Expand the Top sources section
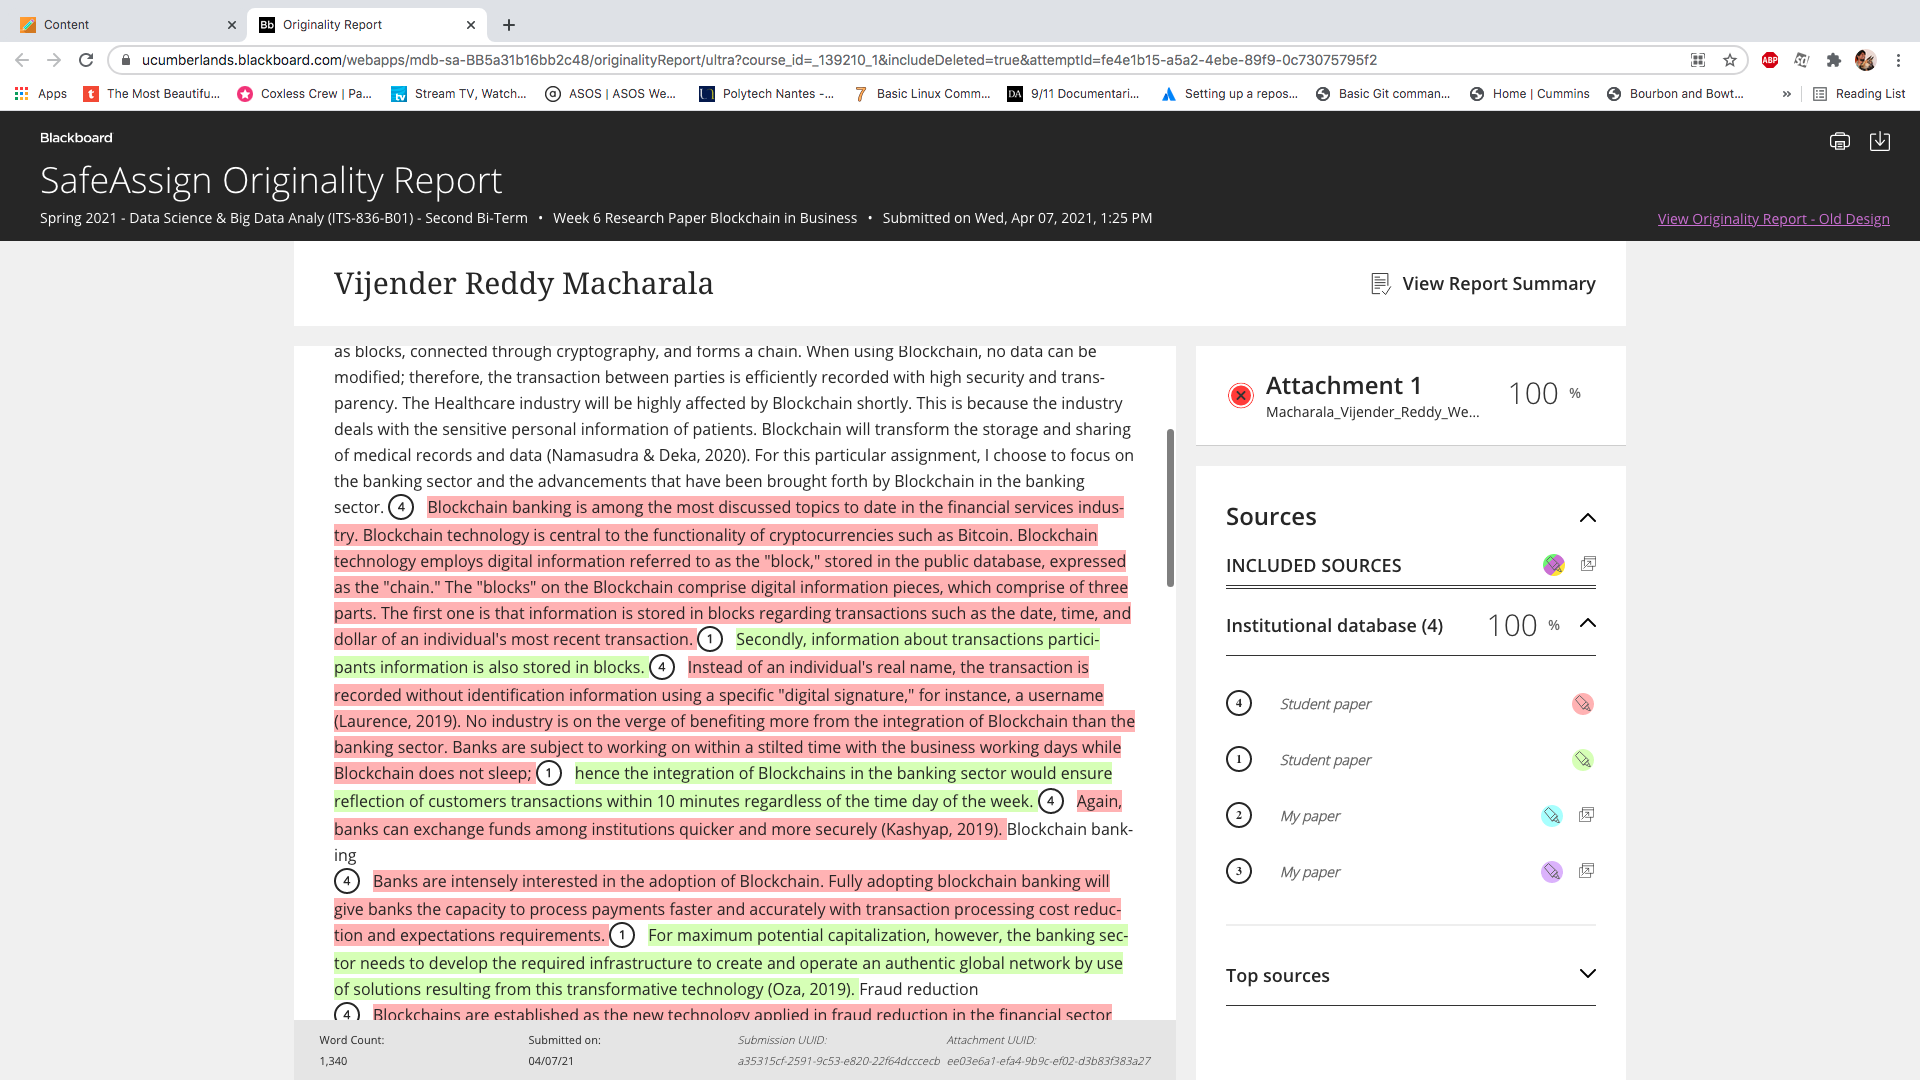Viewport: 1920px width, 1080px height. click(1587, 974)
